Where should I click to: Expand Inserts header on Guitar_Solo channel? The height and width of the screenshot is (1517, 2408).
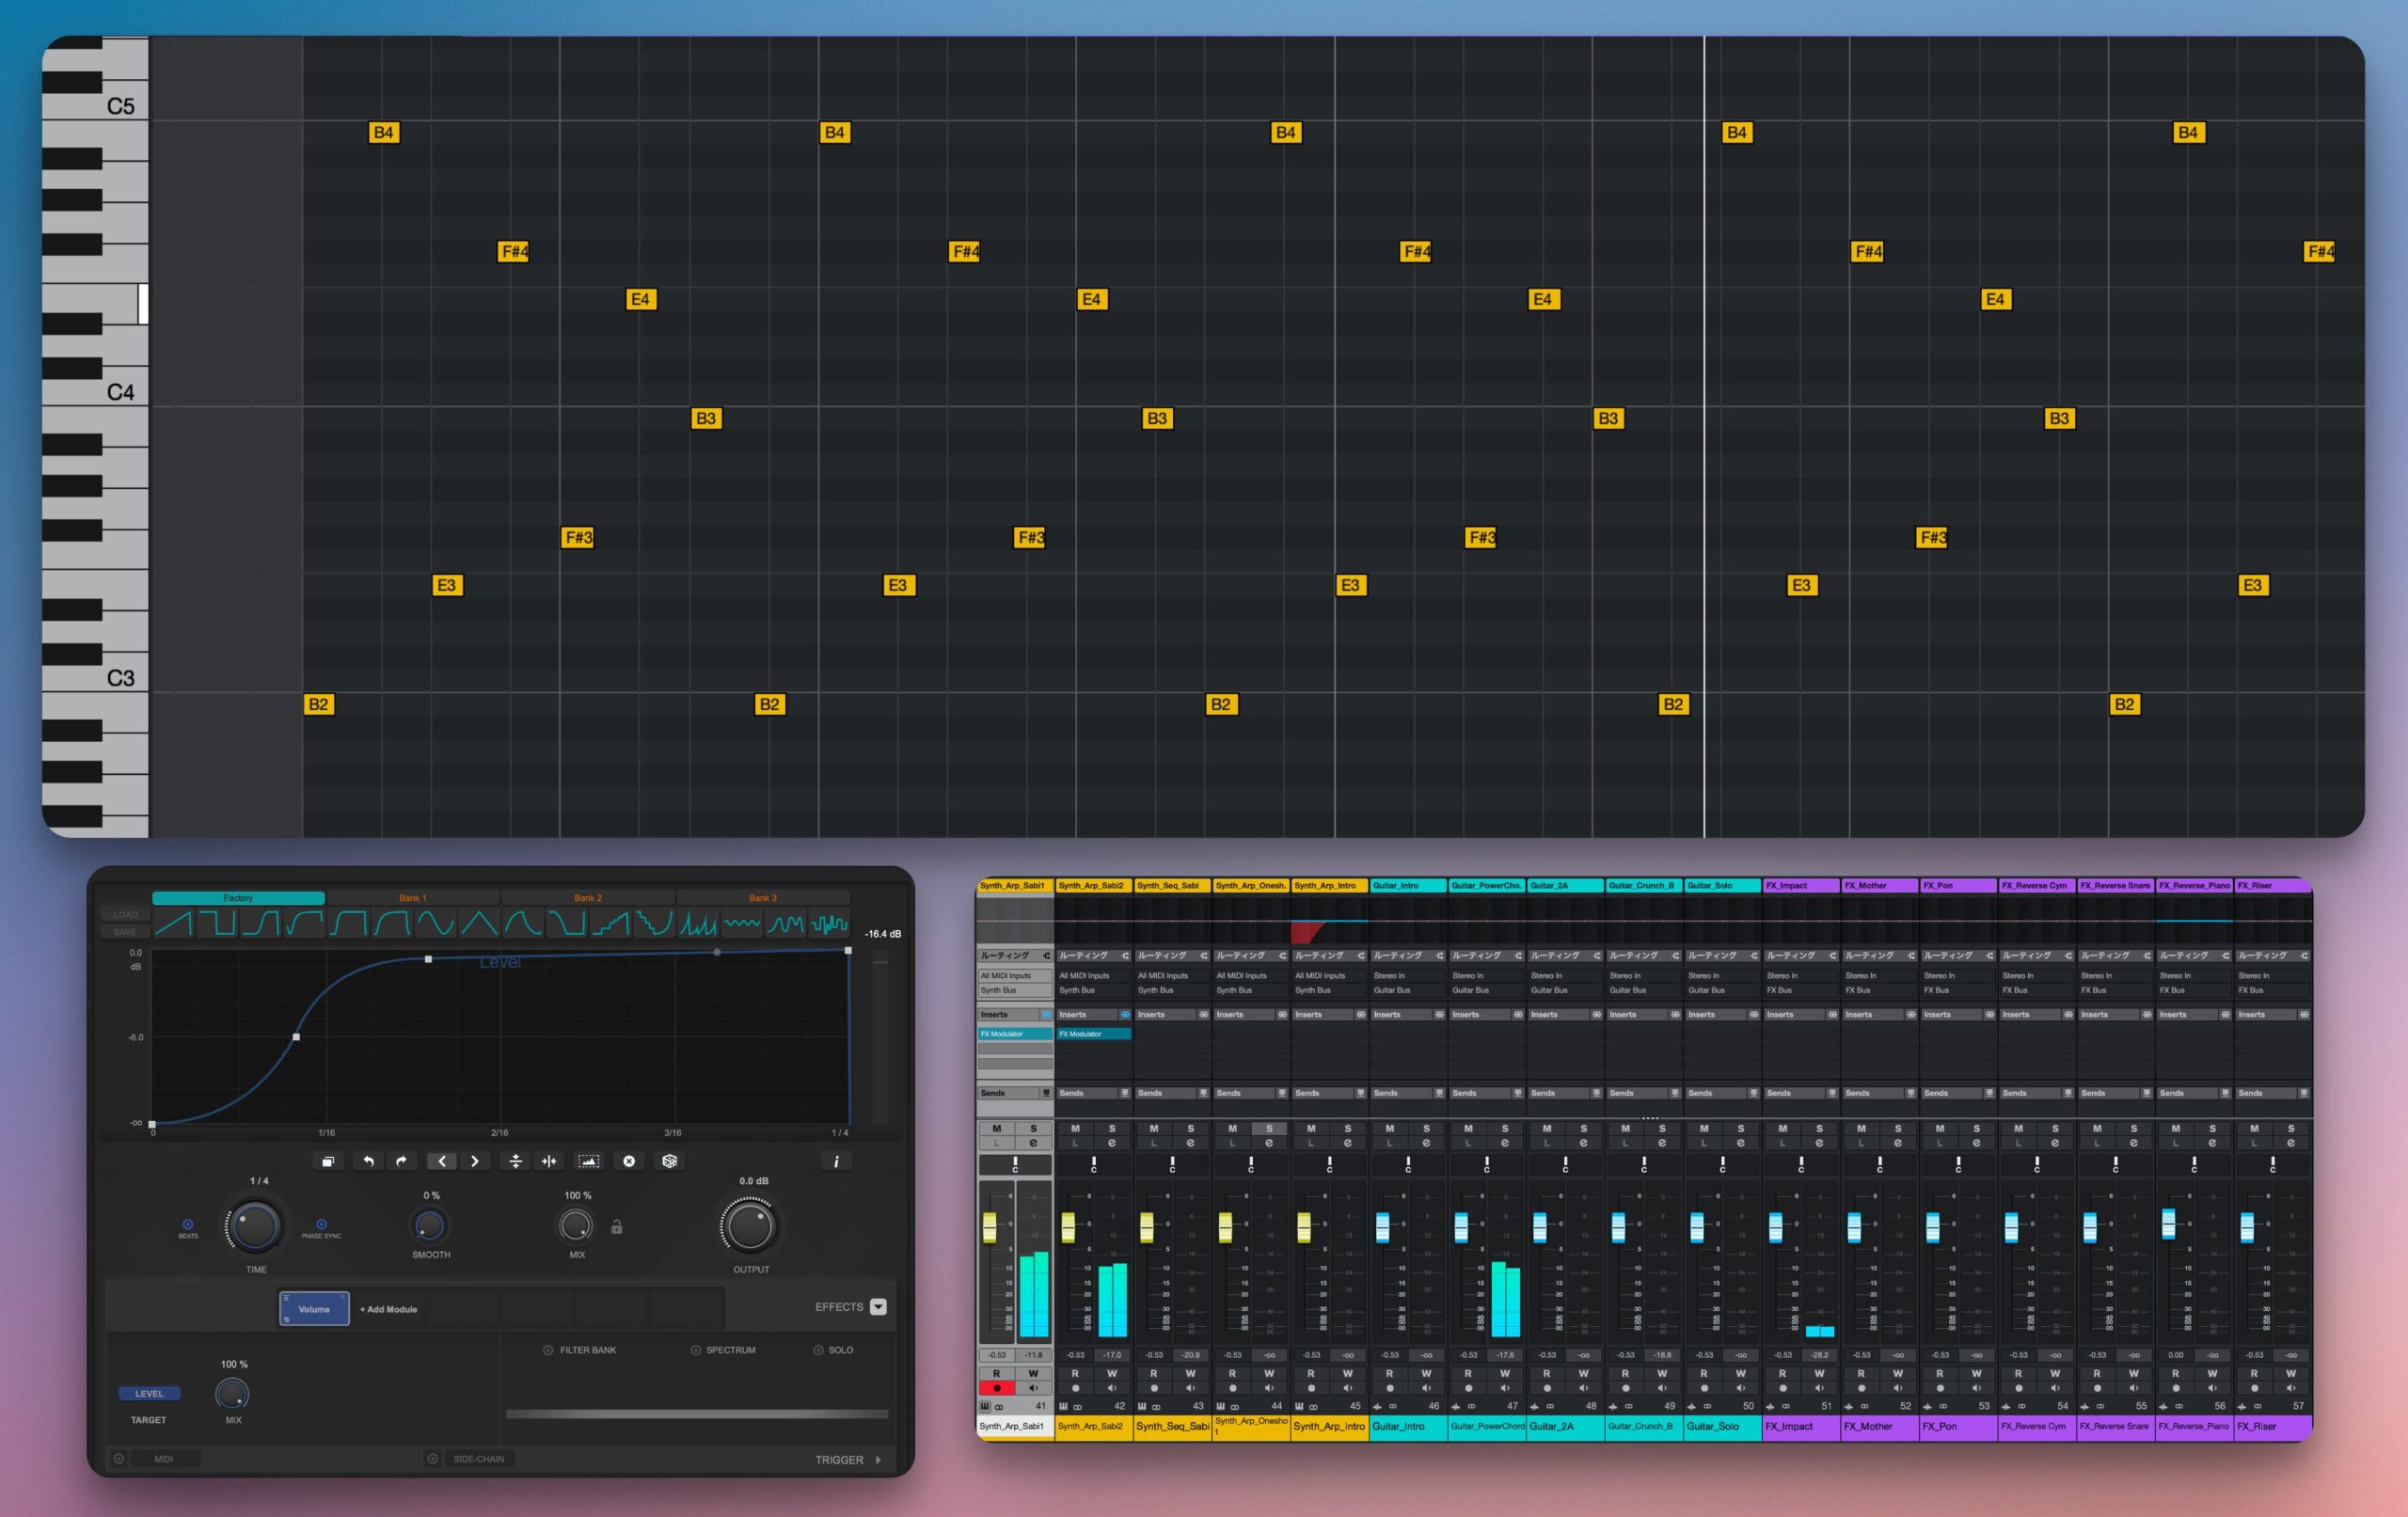point(1722,1015)
